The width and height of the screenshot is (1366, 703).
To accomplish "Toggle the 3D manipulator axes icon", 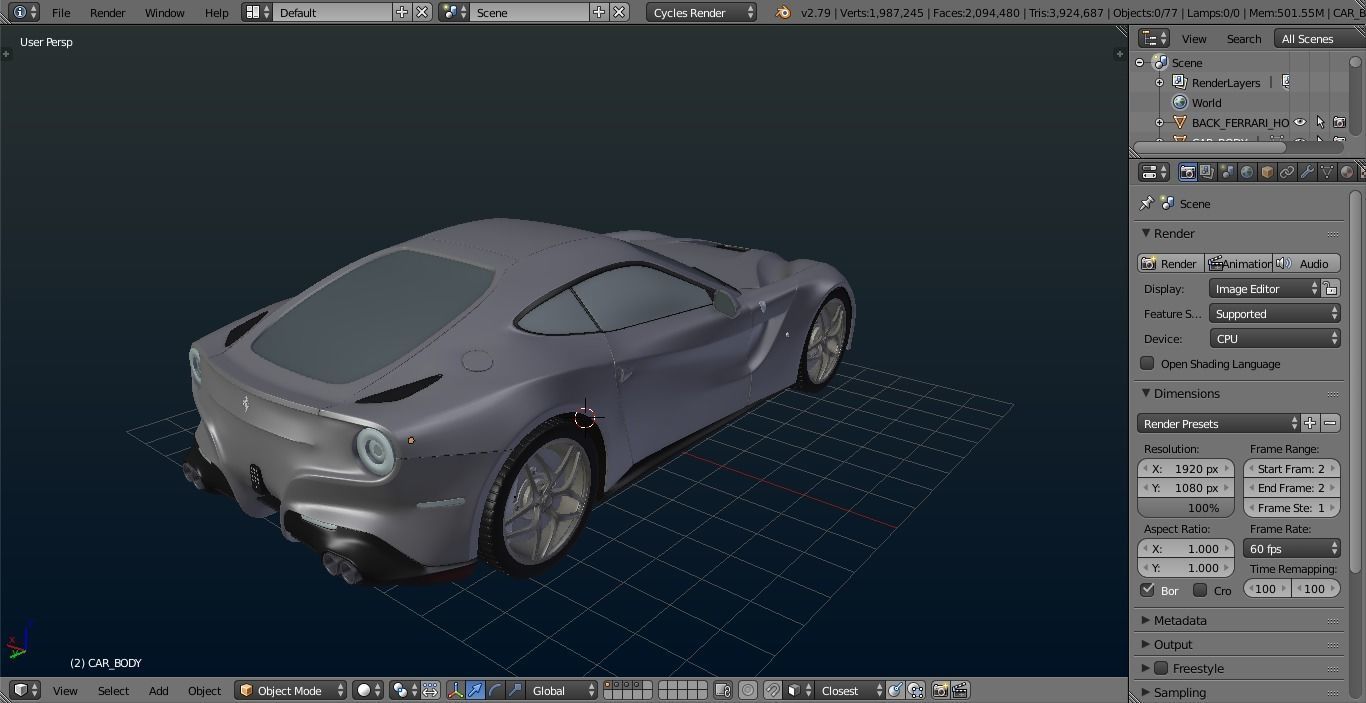I will point(455,690).
